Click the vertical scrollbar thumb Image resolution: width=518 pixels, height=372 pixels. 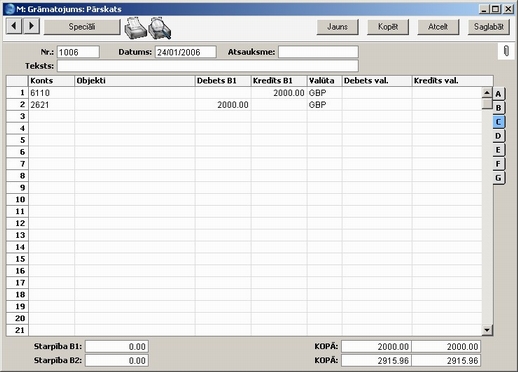point(487,104)
